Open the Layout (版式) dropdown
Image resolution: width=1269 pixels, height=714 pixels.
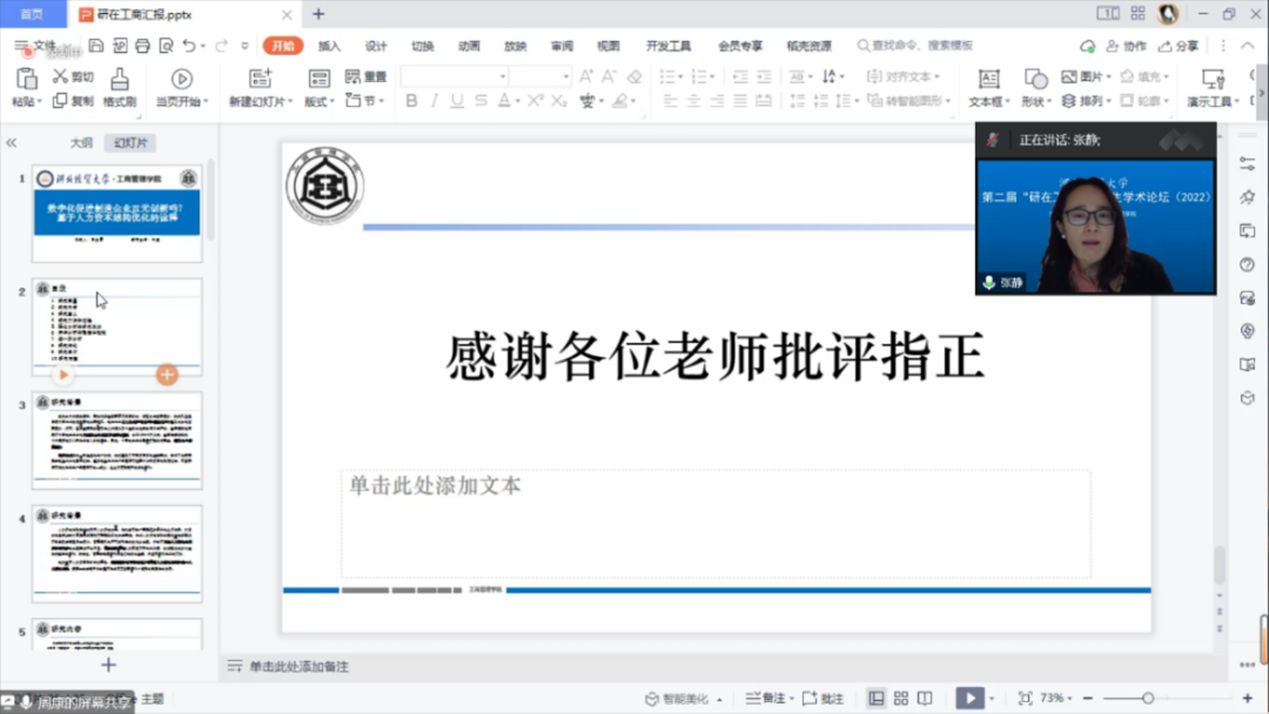click(x=319, y=101)
